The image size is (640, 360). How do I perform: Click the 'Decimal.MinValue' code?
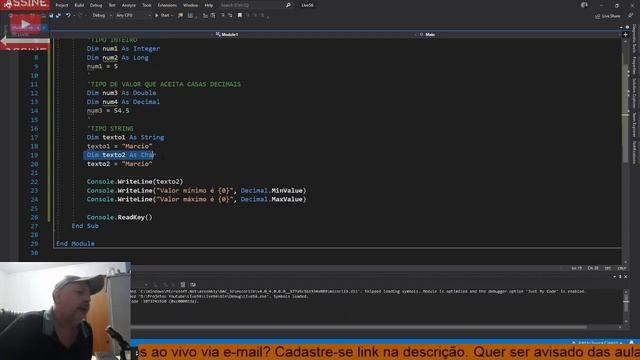tap(273, 191)
